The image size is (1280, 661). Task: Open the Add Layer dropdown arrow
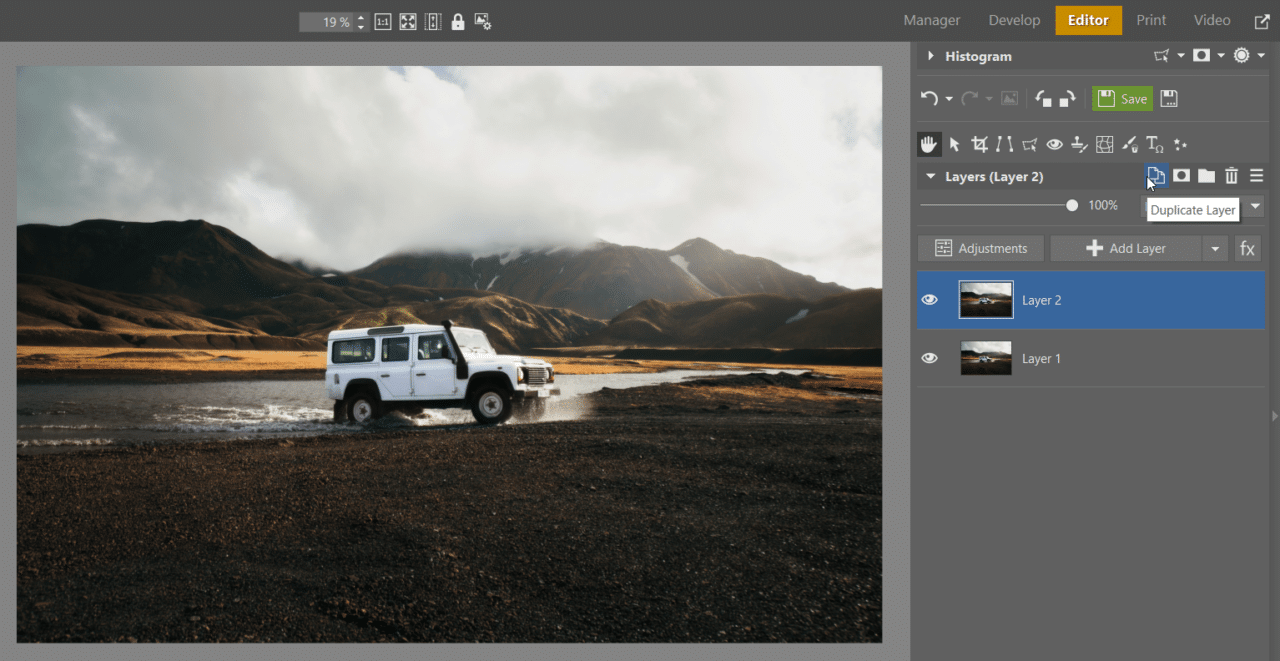coord(1215,248)
